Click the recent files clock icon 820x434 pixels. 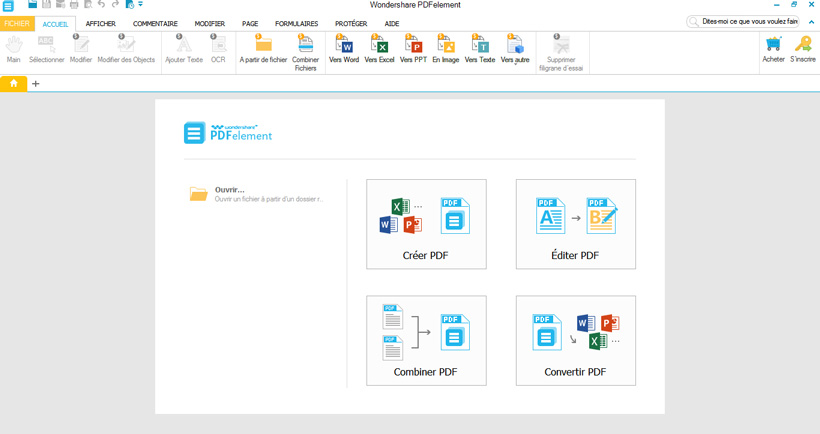130,5
